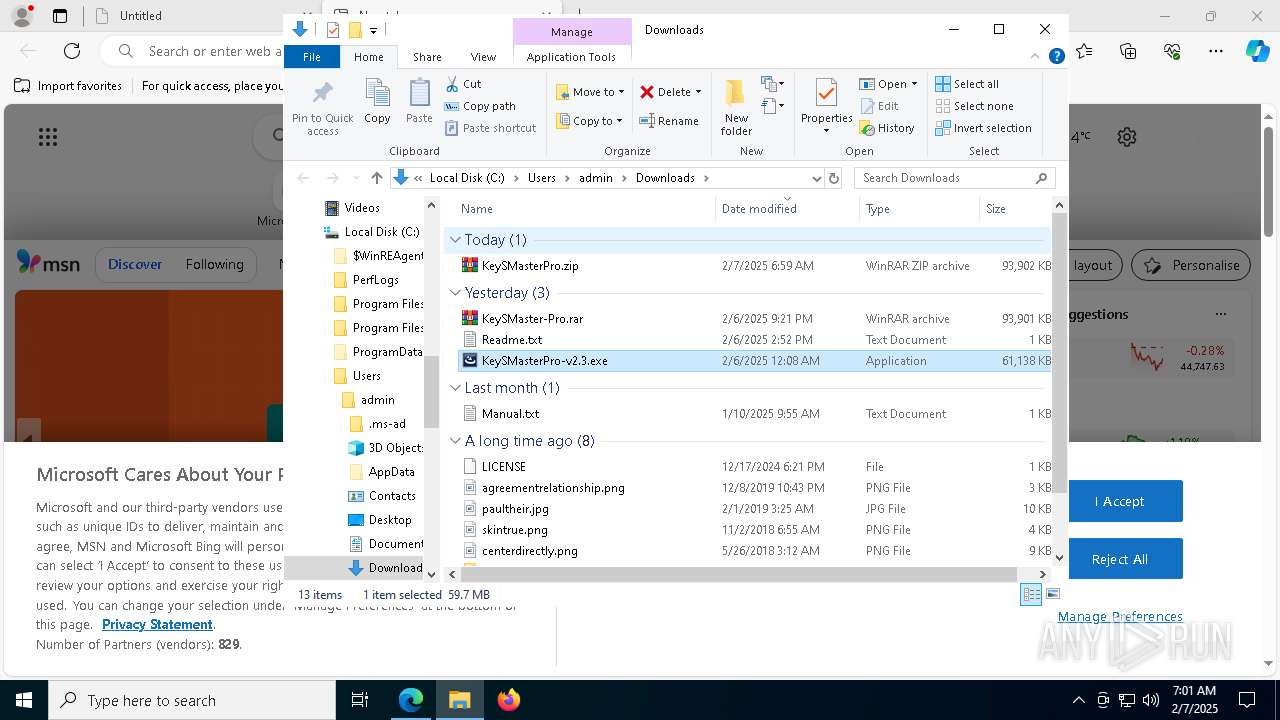Open Task View on taskbar
The image size is (1280, 720).
(360, 700)
